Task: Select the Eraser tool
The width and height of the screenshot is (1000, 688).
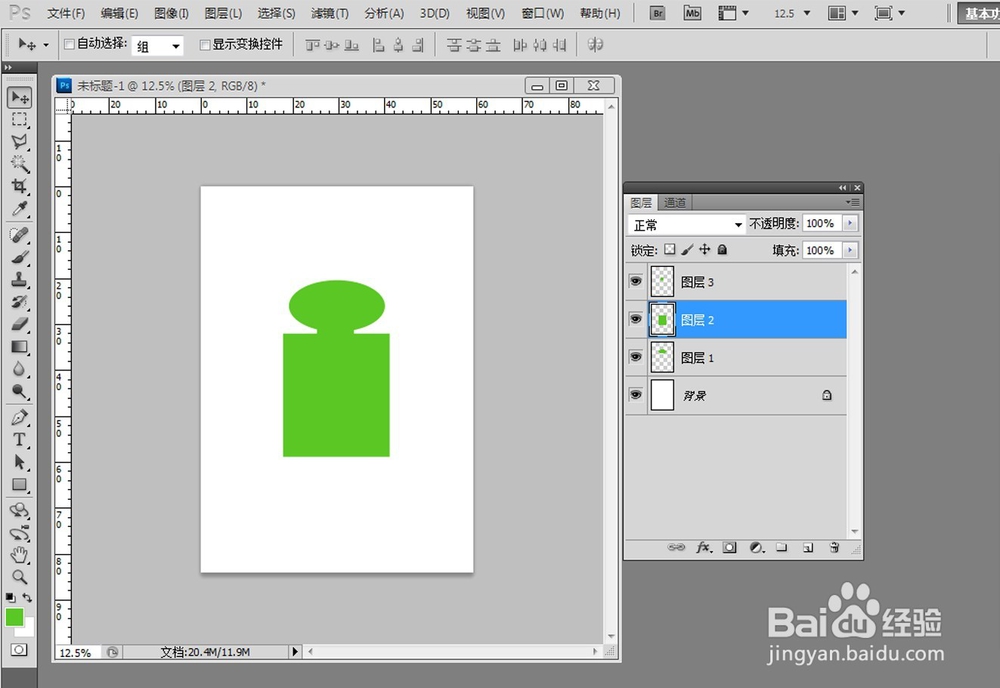Action: click(x=20, y=324)
